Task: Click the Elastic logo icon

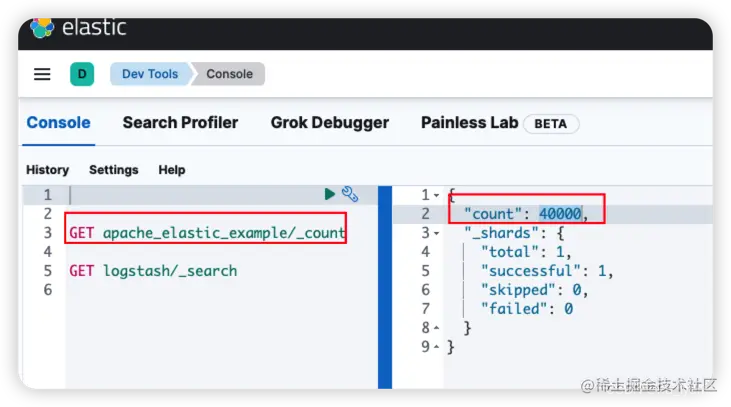Action: pyautogui.click(x=42, y=28)
